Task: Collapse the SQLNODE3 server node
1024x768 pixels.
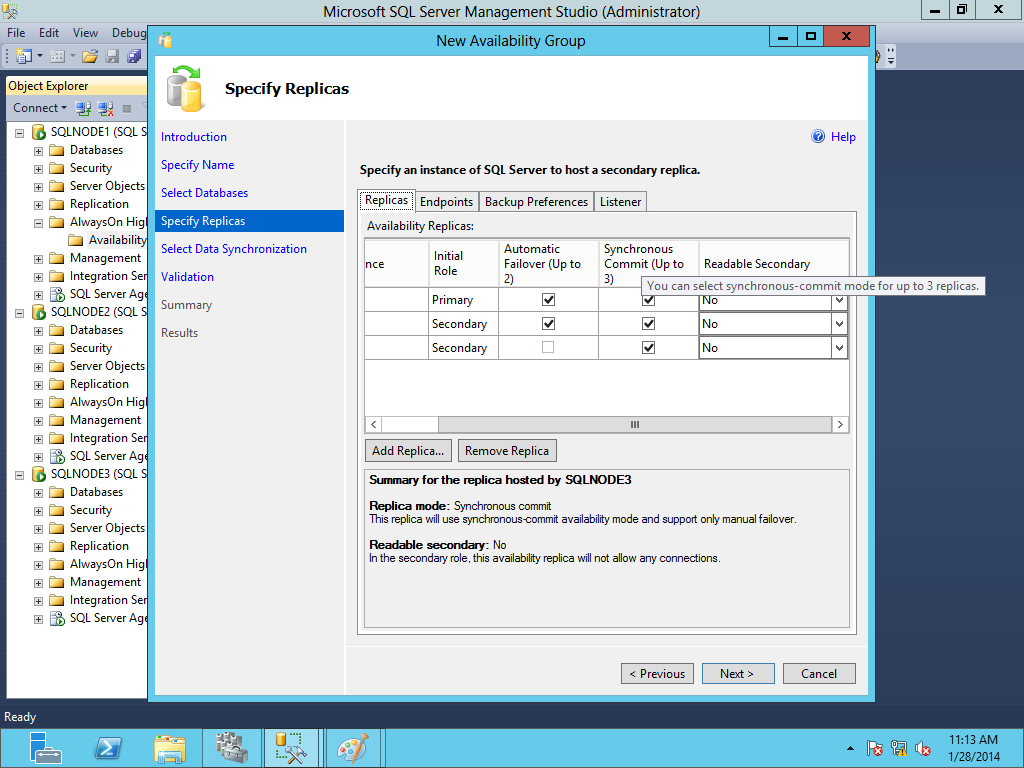Action: pos(20,475)
